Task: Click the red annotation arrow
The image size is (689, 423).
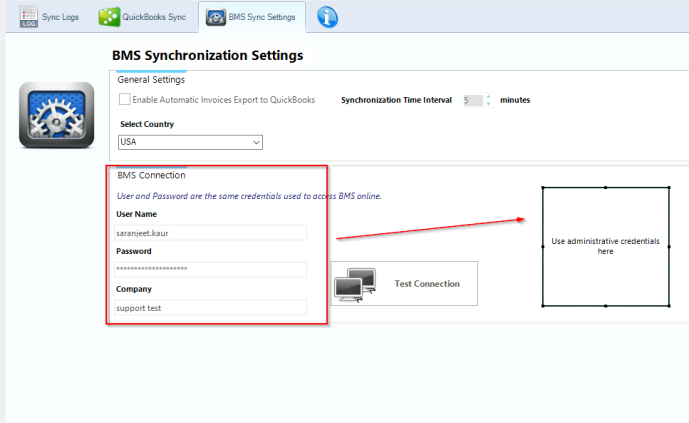Action: (431, 228)
